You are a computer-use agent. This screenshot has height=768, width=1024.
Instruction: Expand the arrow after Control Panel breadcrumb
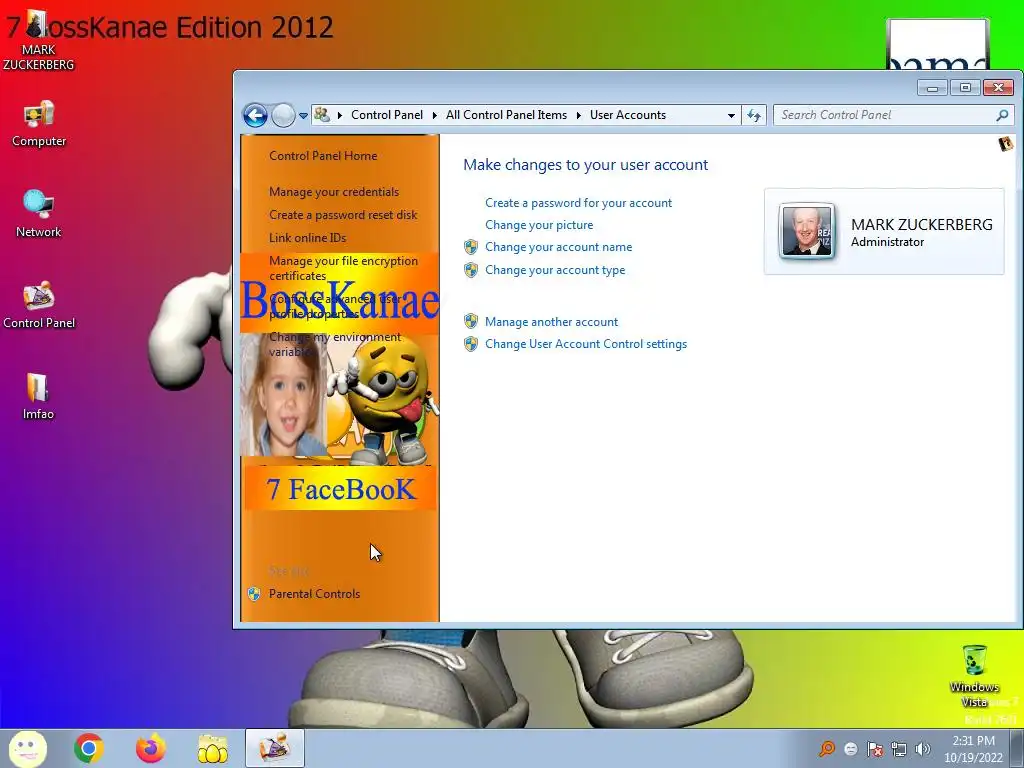(x=434, y=116)
